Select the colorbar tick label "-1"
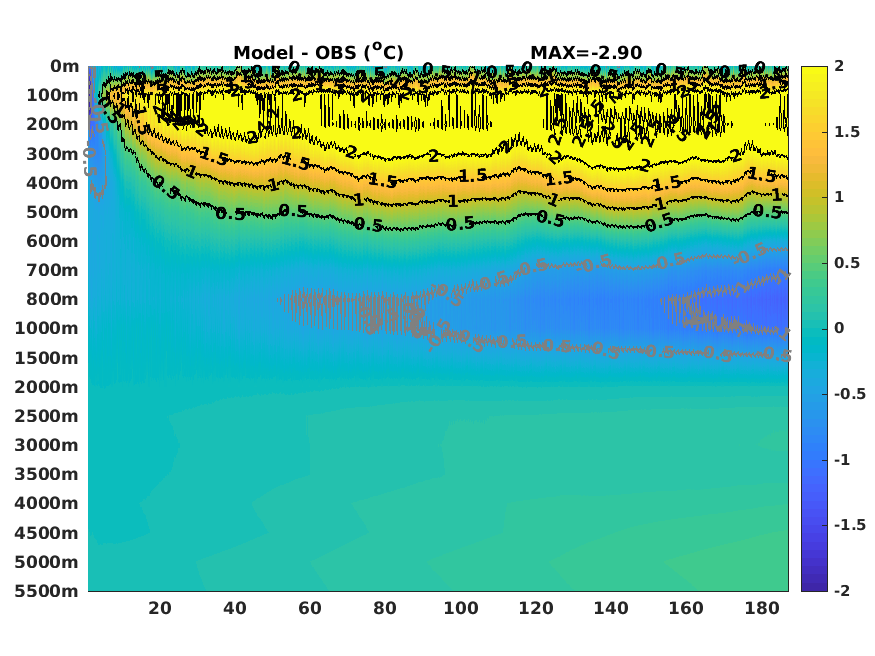 click(x=842, y=460)
